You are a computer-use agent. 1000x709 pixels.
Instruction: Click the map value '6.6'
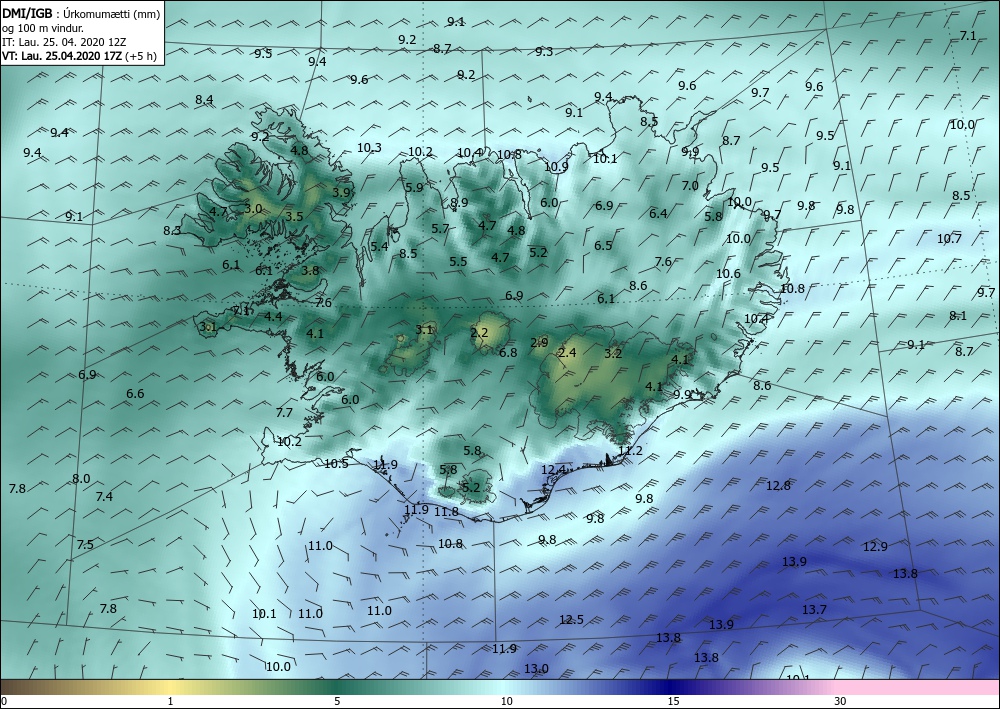(x=135, y=393)
